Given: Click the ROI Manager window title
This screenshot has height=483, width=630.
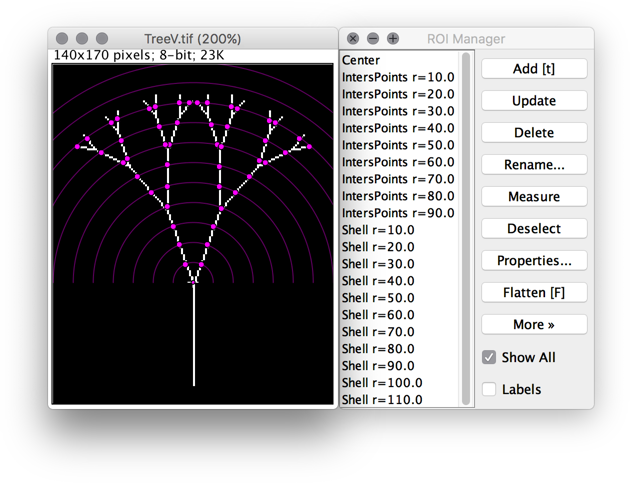Looking at the screenshot, I should pyautogui.click(x=466, y=39).
